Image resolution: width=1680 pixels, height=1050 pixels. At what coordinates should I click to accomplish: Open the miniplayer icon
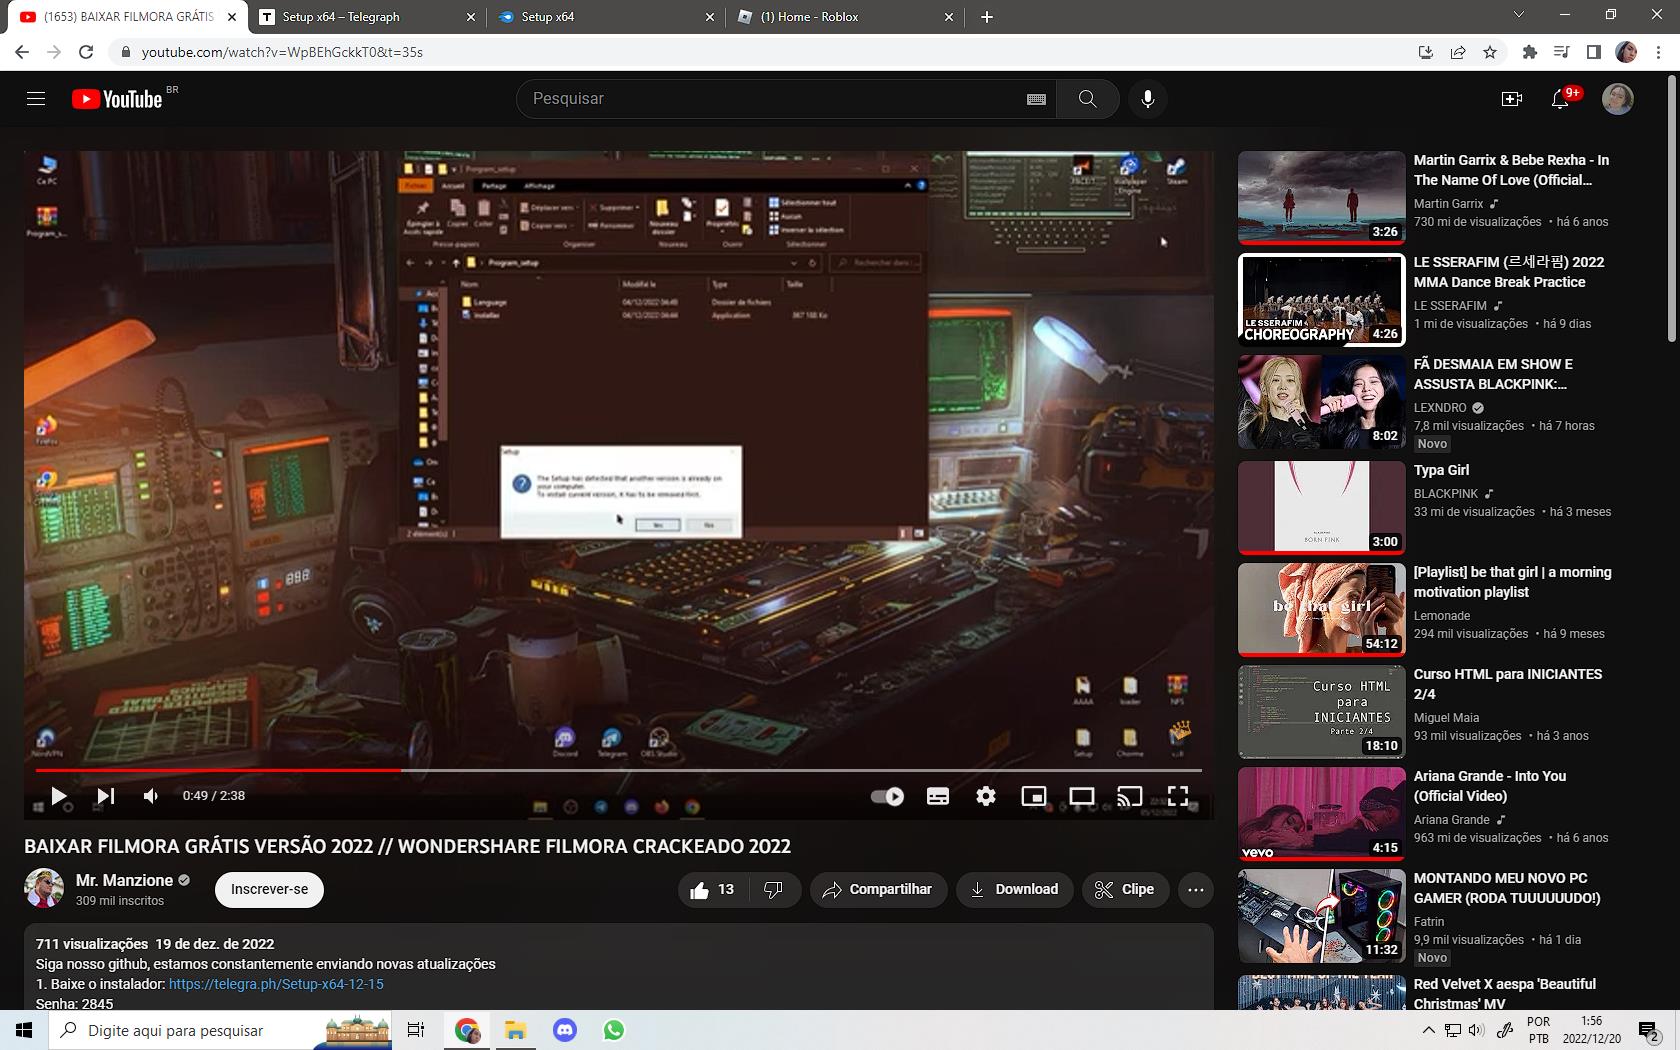click(x=1033, y=796)
